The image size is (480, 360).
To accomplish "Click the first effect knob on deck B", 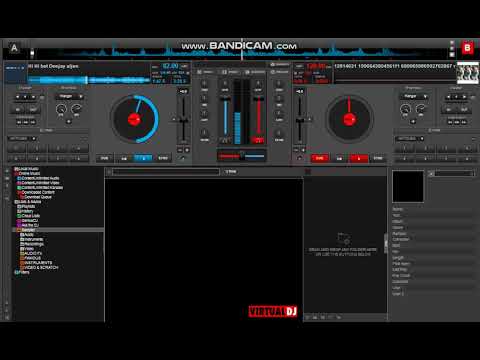I will click(405, 109).
